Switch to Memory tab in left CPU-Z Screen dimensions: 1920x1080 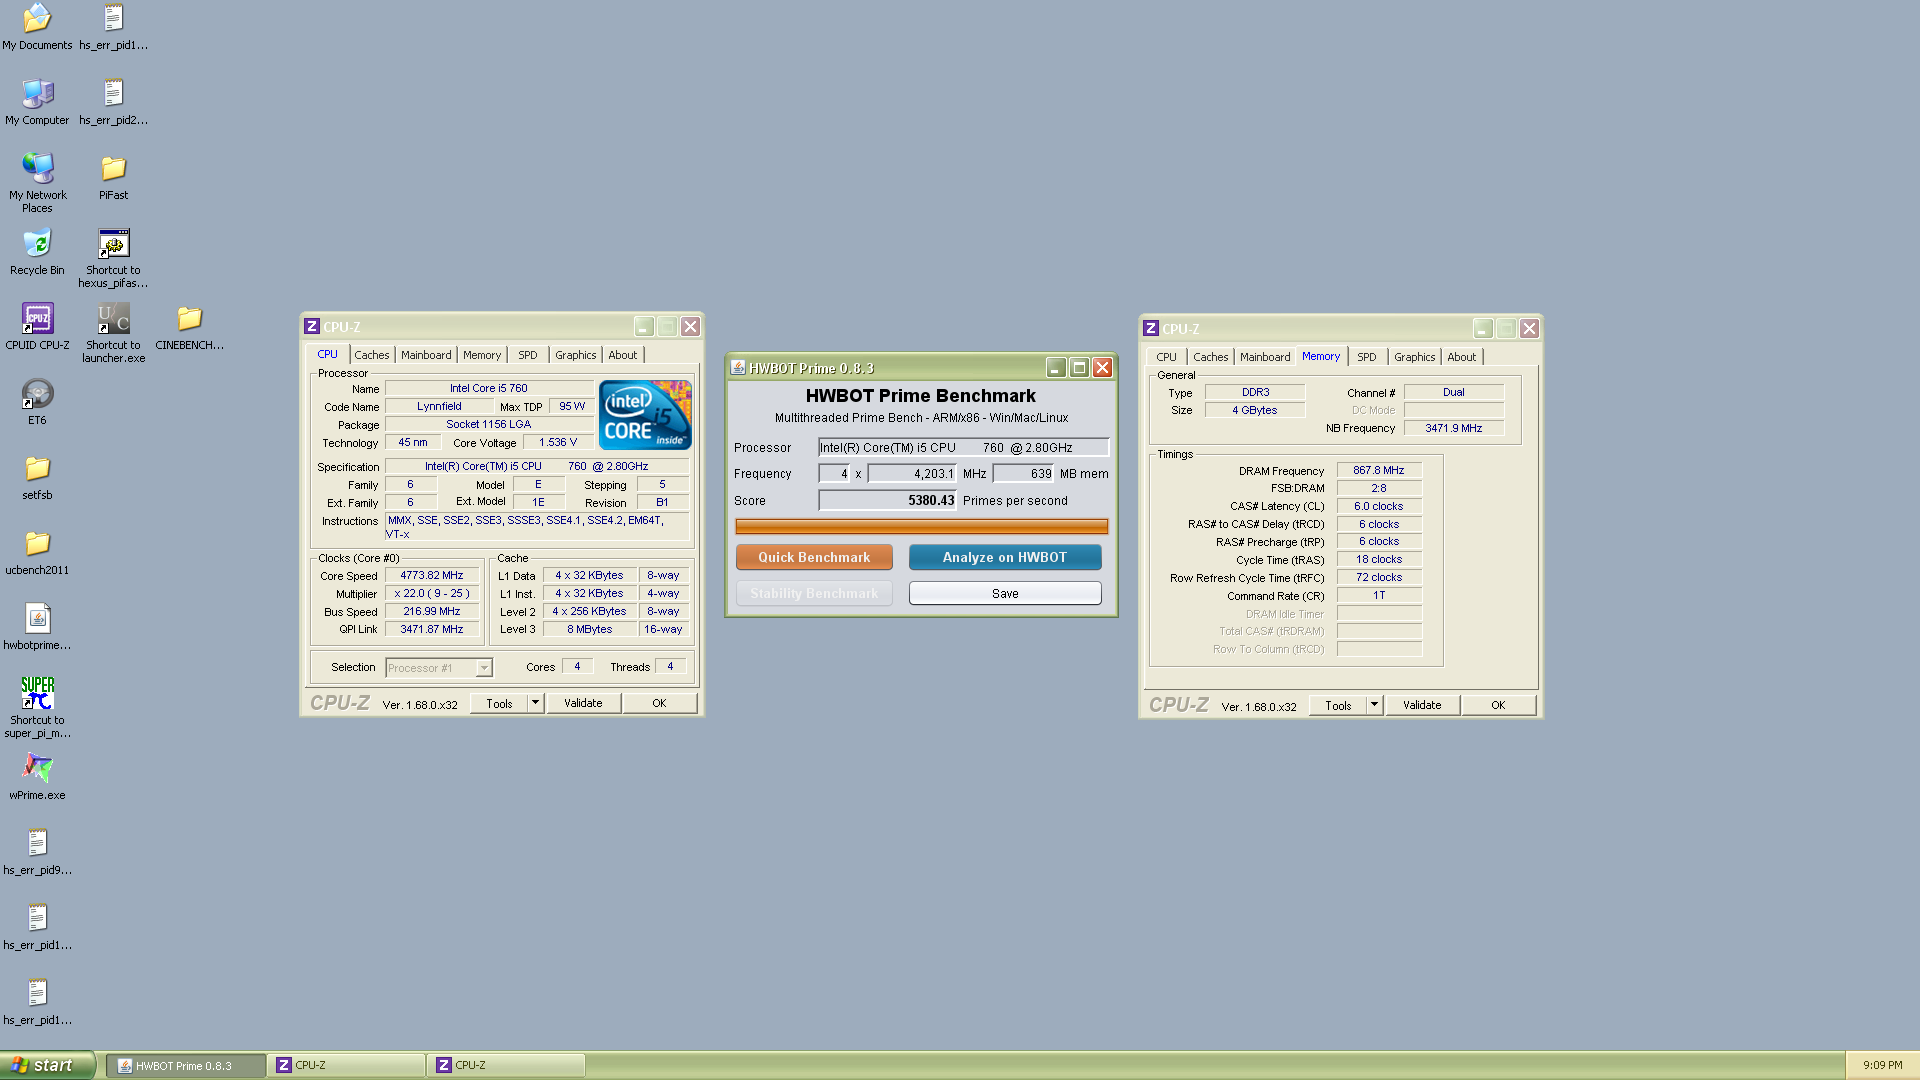click(x=482, y=355)
